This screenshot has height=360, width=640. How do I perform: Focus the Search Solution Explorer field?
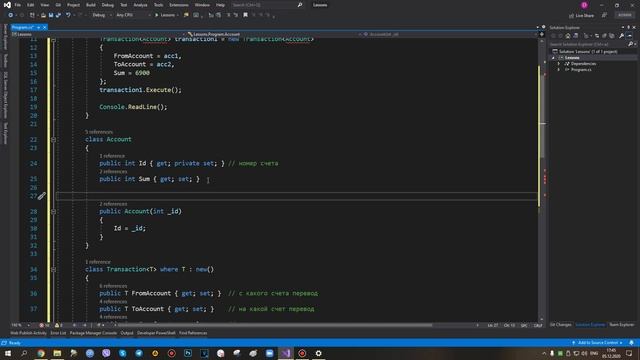588,44
